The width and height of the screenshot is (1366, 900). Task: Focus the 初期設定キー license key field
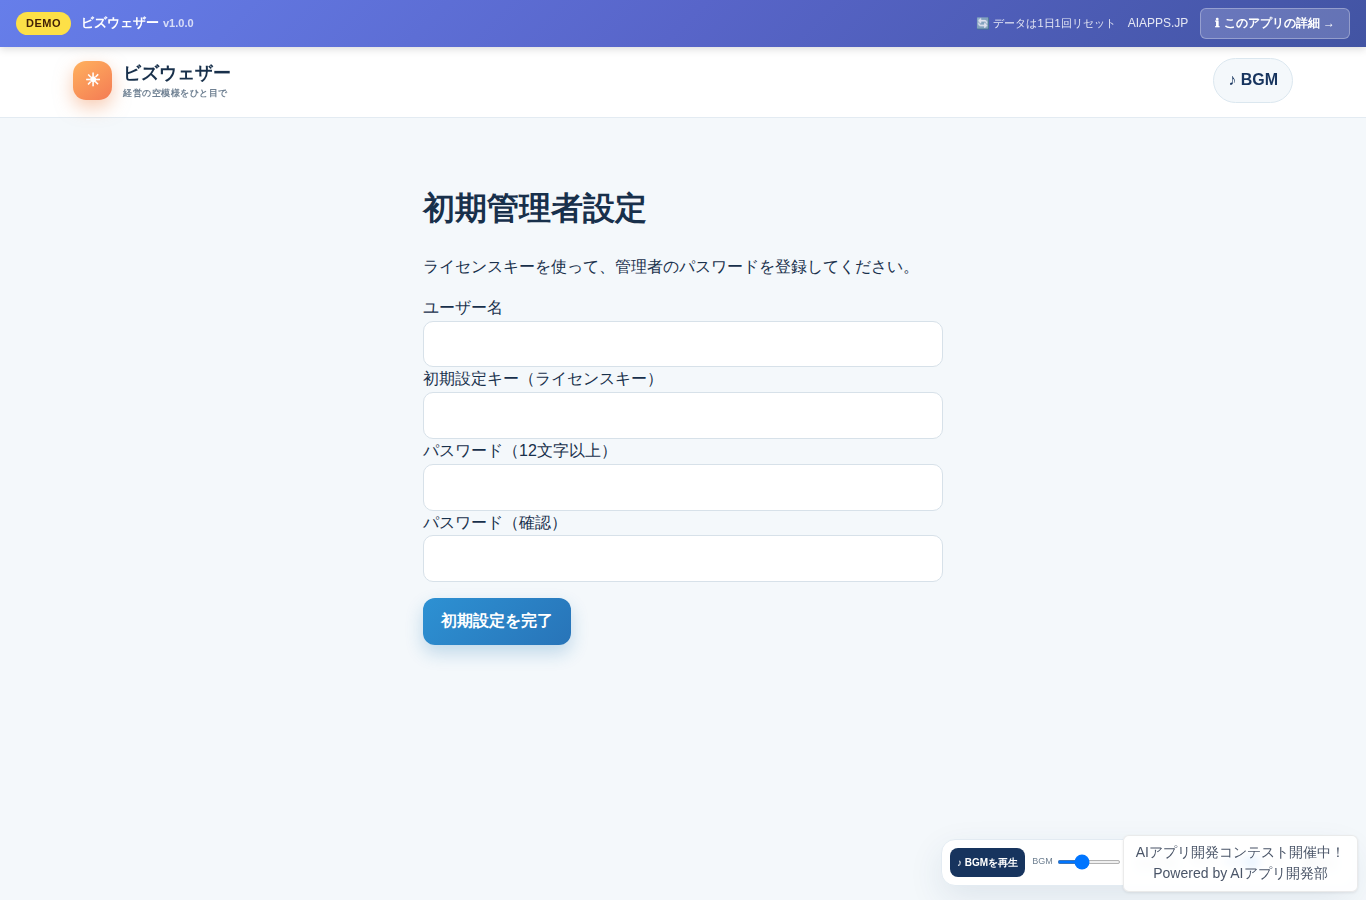[x=683, y=415]
